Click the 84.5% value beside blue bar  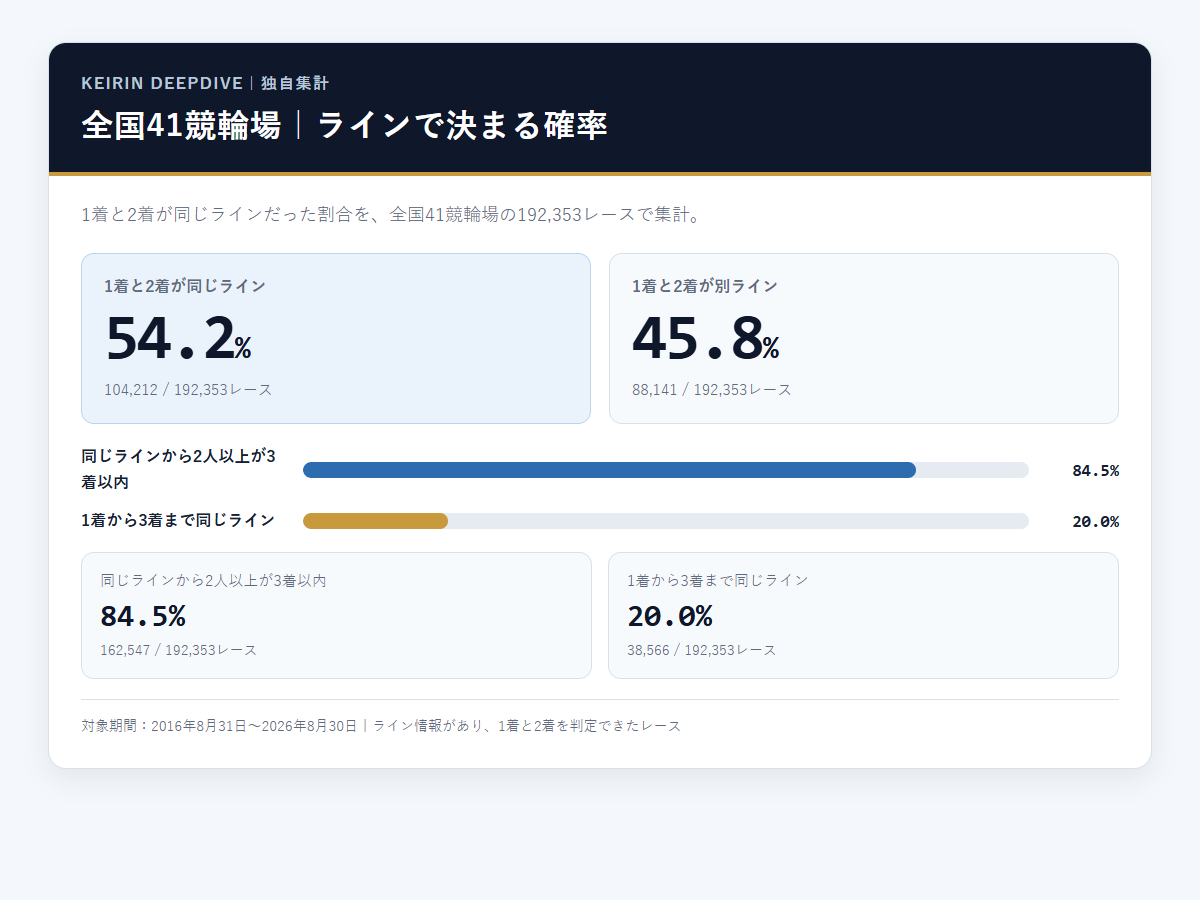[x=1095, y=470]
